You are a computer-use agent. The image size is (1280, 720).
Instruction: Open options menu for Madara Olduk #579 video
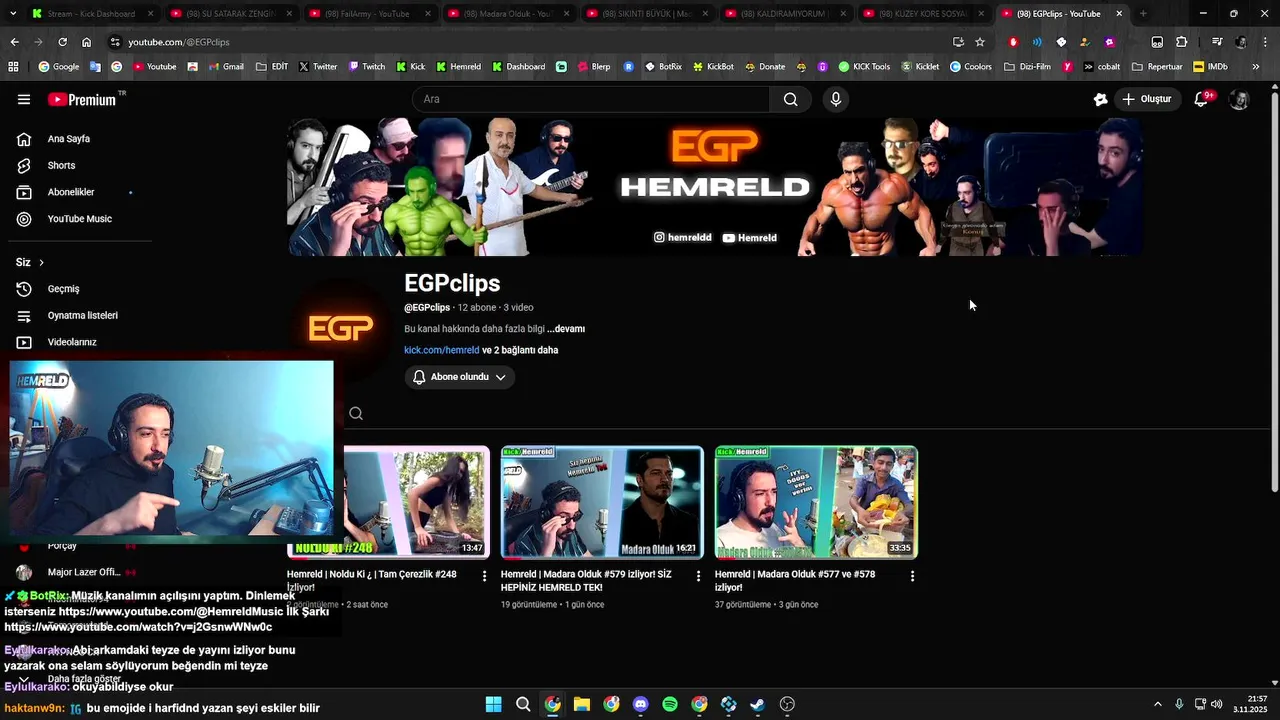(x=698, y=576)
